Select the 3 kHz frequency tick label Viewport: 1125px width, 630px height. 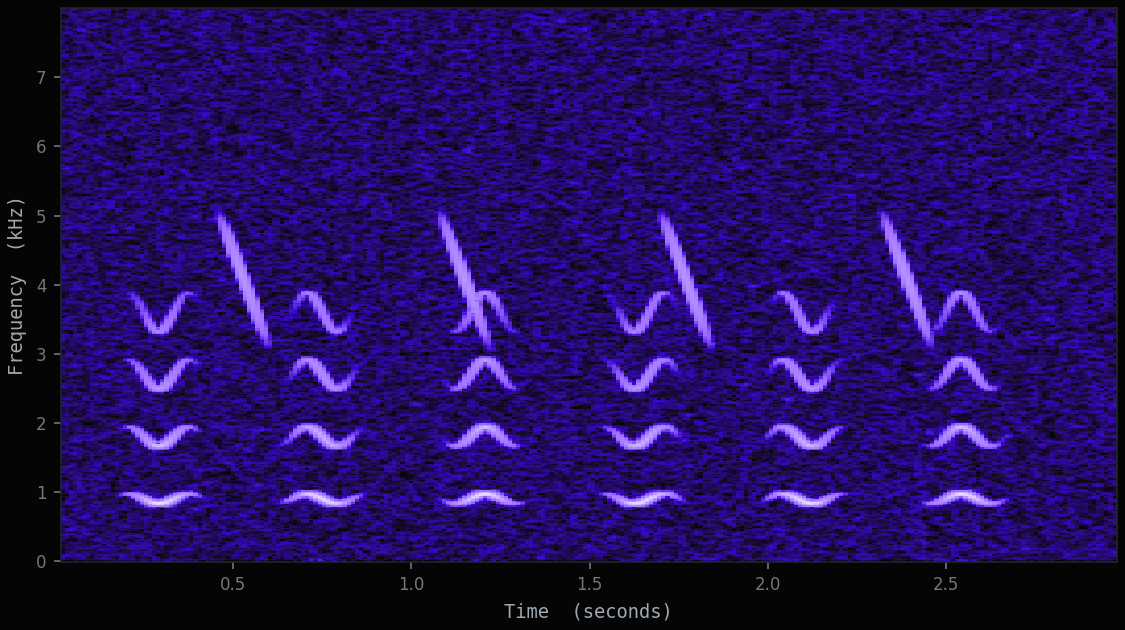[x=42, y=354]
